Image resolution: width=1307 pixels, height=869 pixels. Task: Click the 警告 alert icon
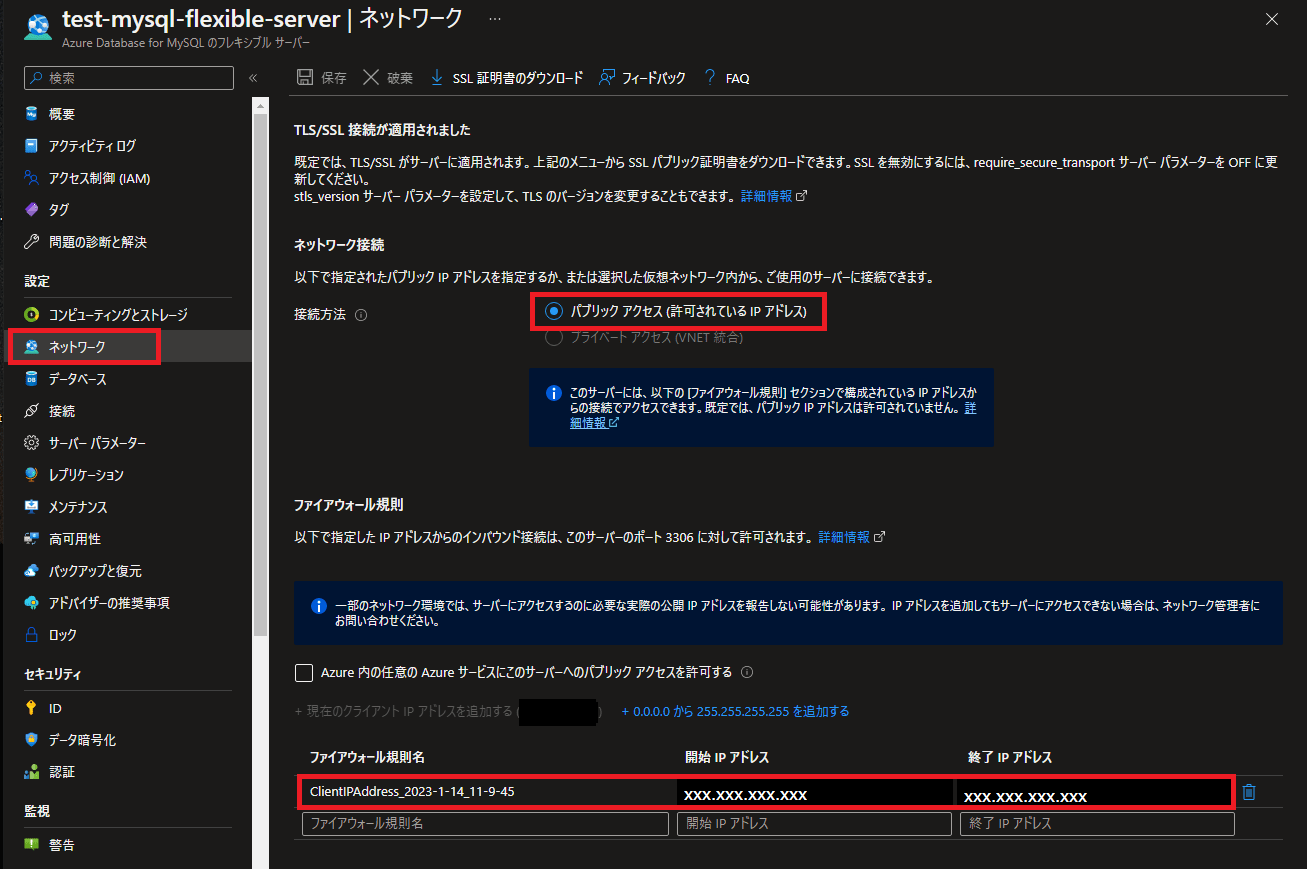pos(31,845)
